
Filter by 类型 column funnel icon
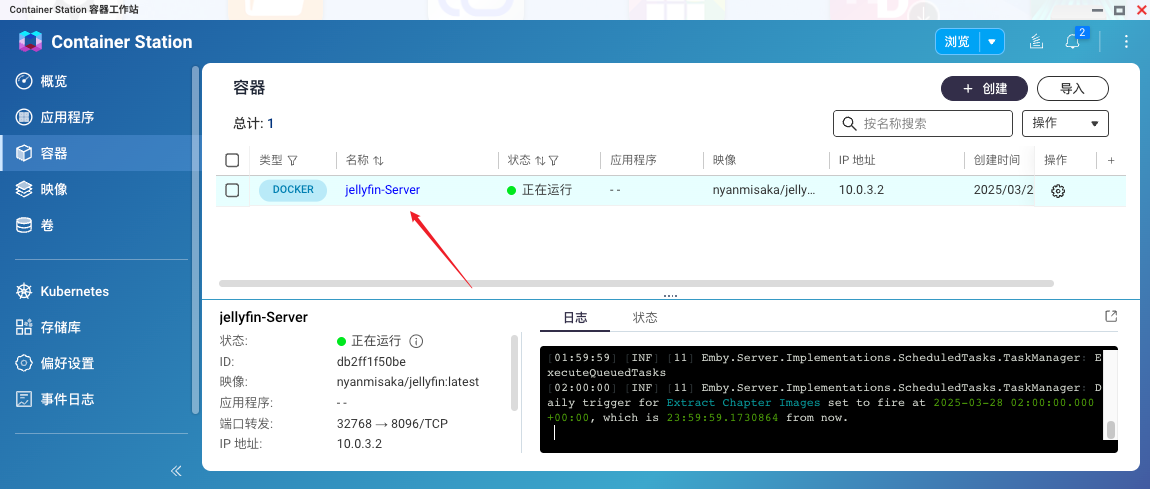click(x=293, y=160)
